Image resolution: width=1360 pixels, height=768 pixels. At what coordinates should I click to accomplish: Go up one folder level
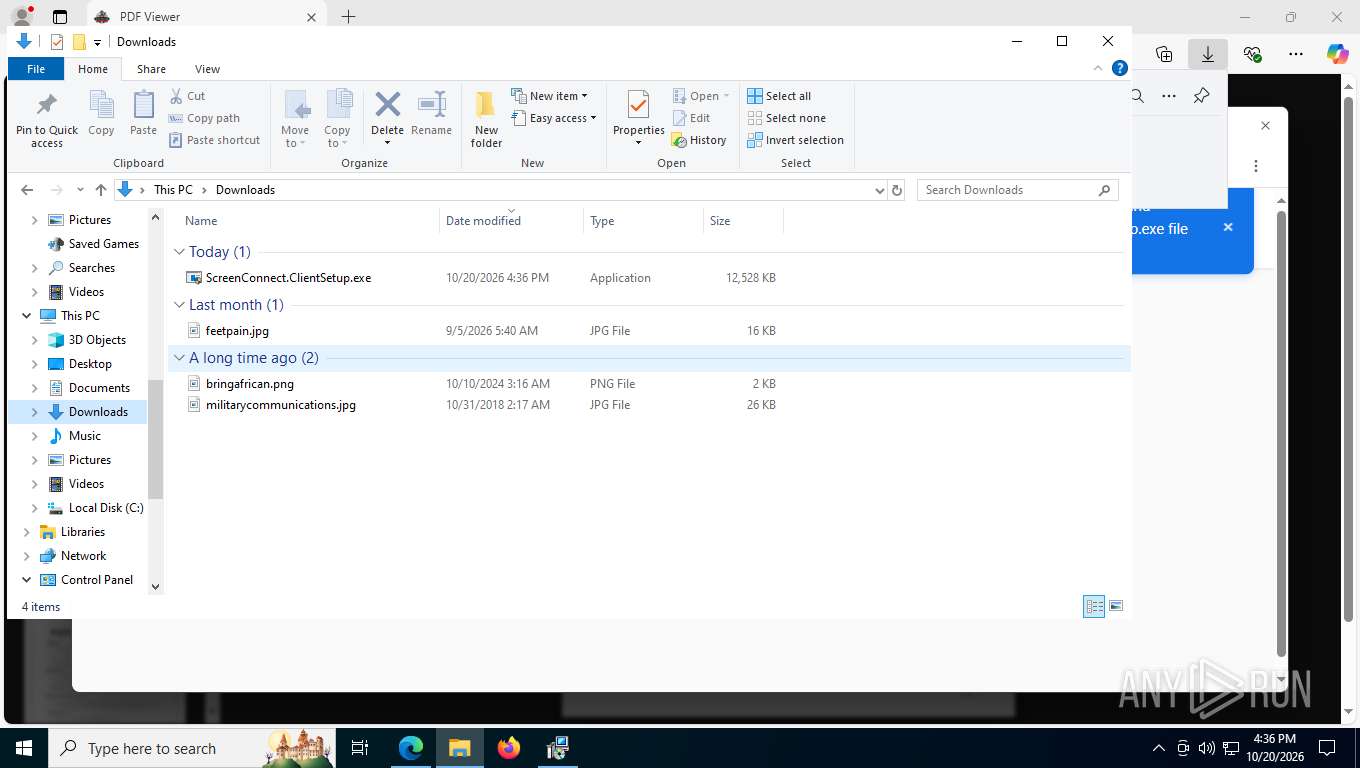(100, 190)
